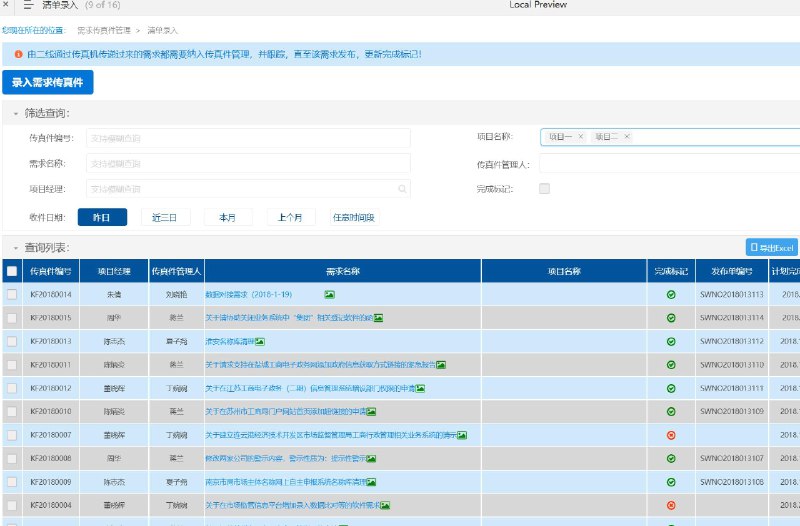Select the 本月 date filter

(228, 217)
